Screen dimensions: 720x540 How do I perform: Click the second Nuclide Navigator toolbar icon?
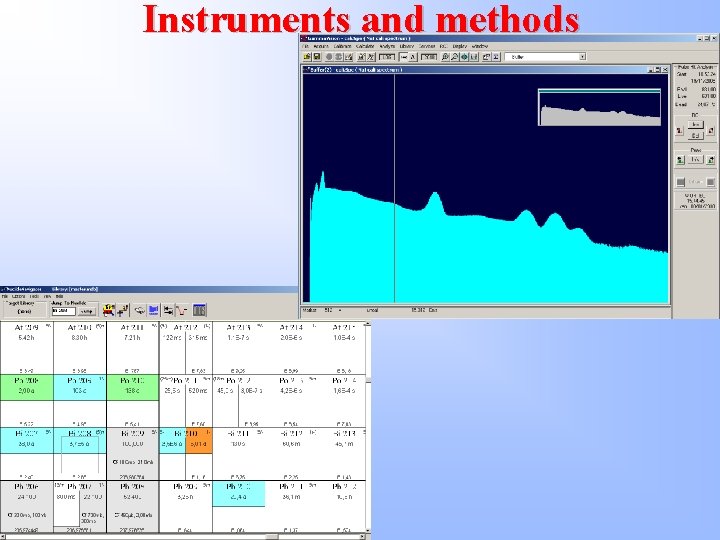[123, 310]
